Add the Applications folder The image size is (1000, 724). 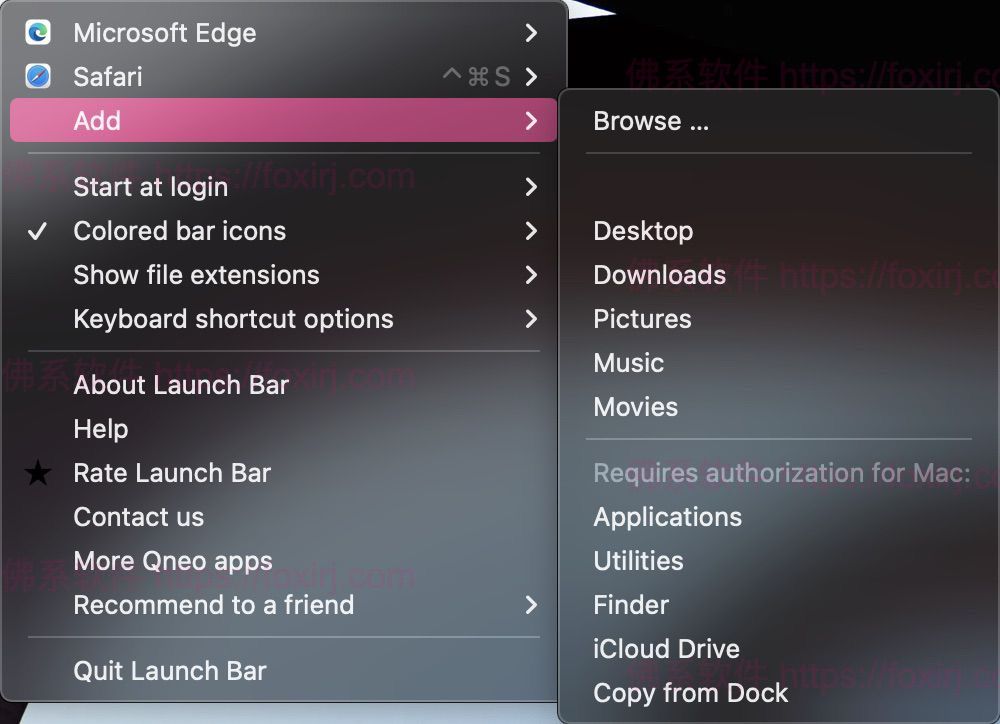click(x=667, y=517)
